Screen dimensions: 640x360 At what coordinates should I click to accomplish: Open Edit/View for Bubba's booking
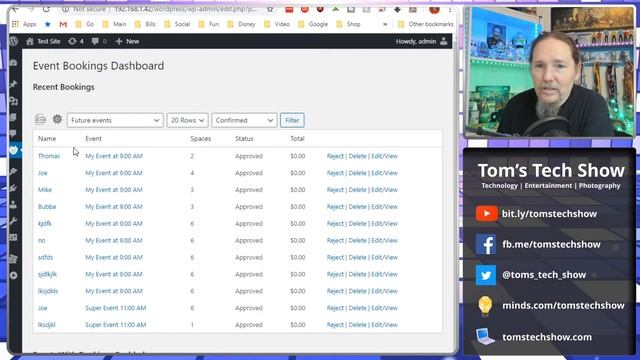coord(384,207)
